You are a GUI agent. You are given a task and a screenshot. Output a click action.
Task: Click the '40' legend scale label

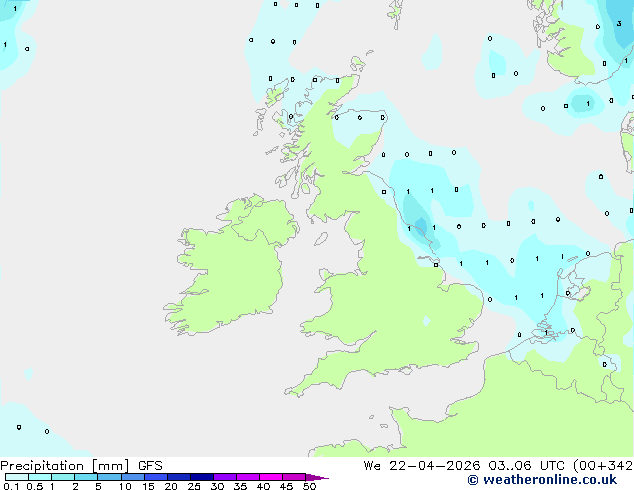(x=263, y=486)
